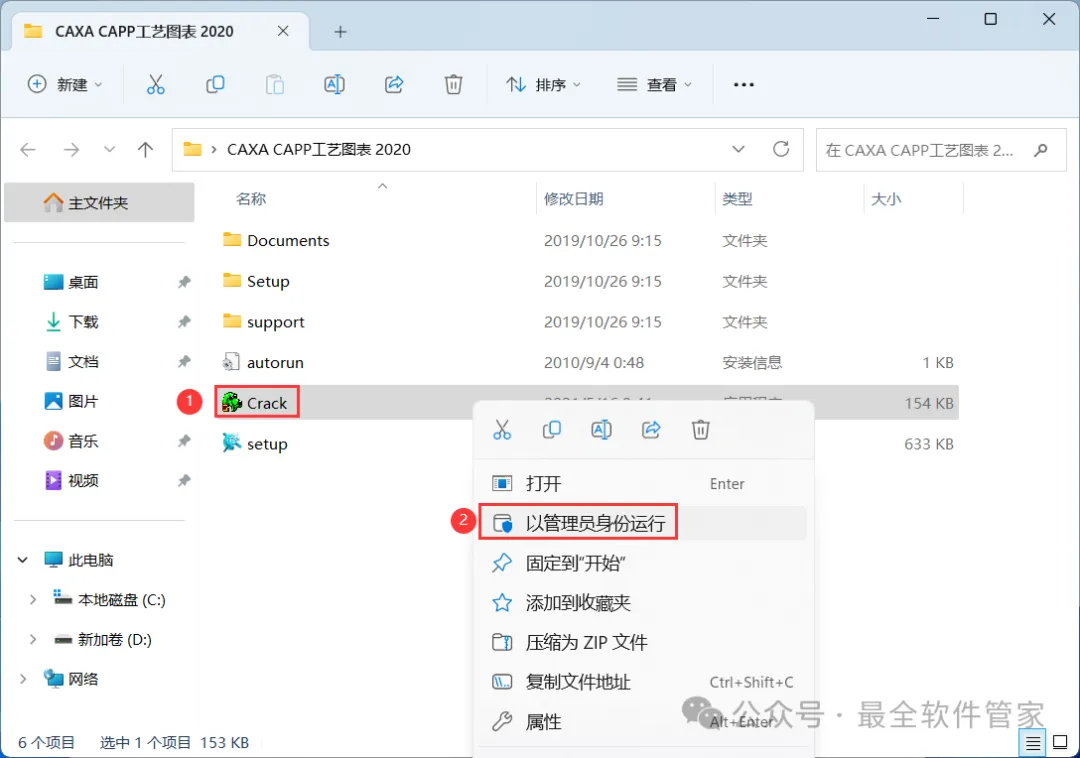The image size is (1080, 758).
Task: Expand the 网络 tree node
Action: pyautogui.click(x=23, y=680)
